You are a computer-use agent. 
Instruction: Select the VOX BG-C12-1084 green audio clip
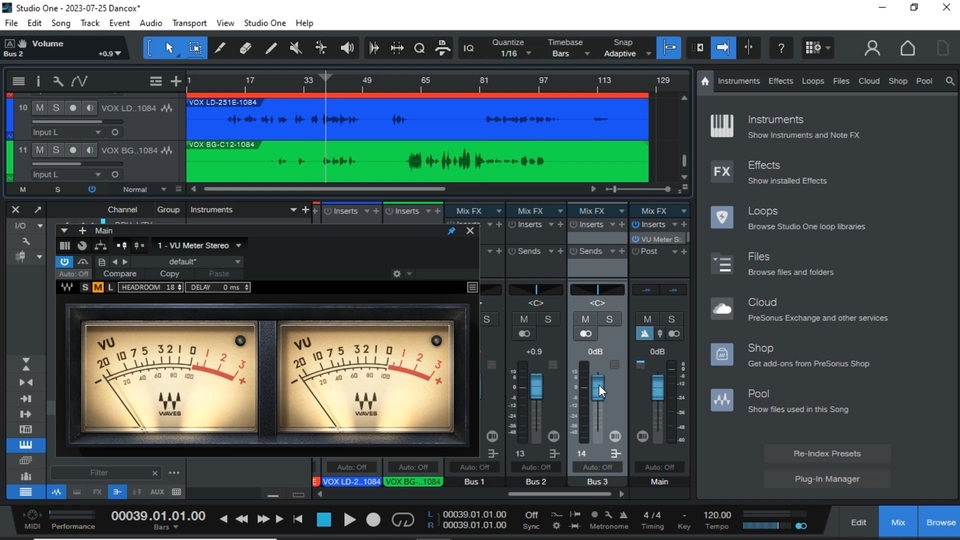click(417, 161)
